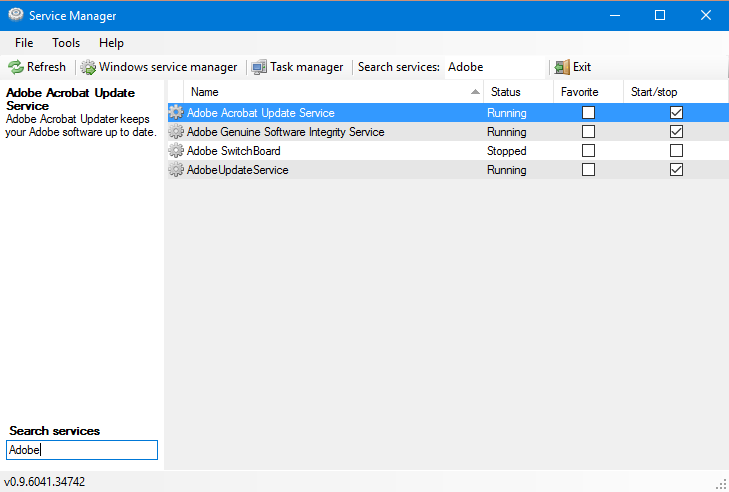Mark Adobe Acrobat Update Service as favorite
Viewport: 729px width, 492px height.
588,113
